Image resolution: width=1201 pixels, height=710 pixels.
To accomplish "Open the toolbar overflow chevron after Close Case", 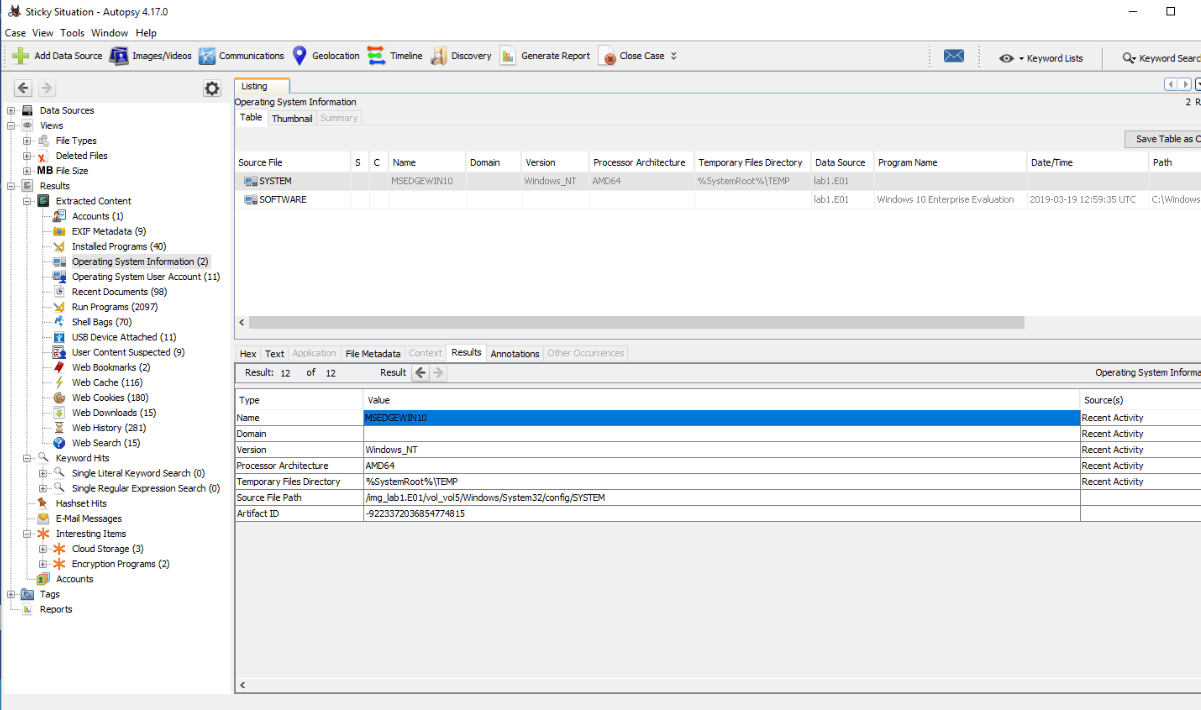I will tap(674, 56).
